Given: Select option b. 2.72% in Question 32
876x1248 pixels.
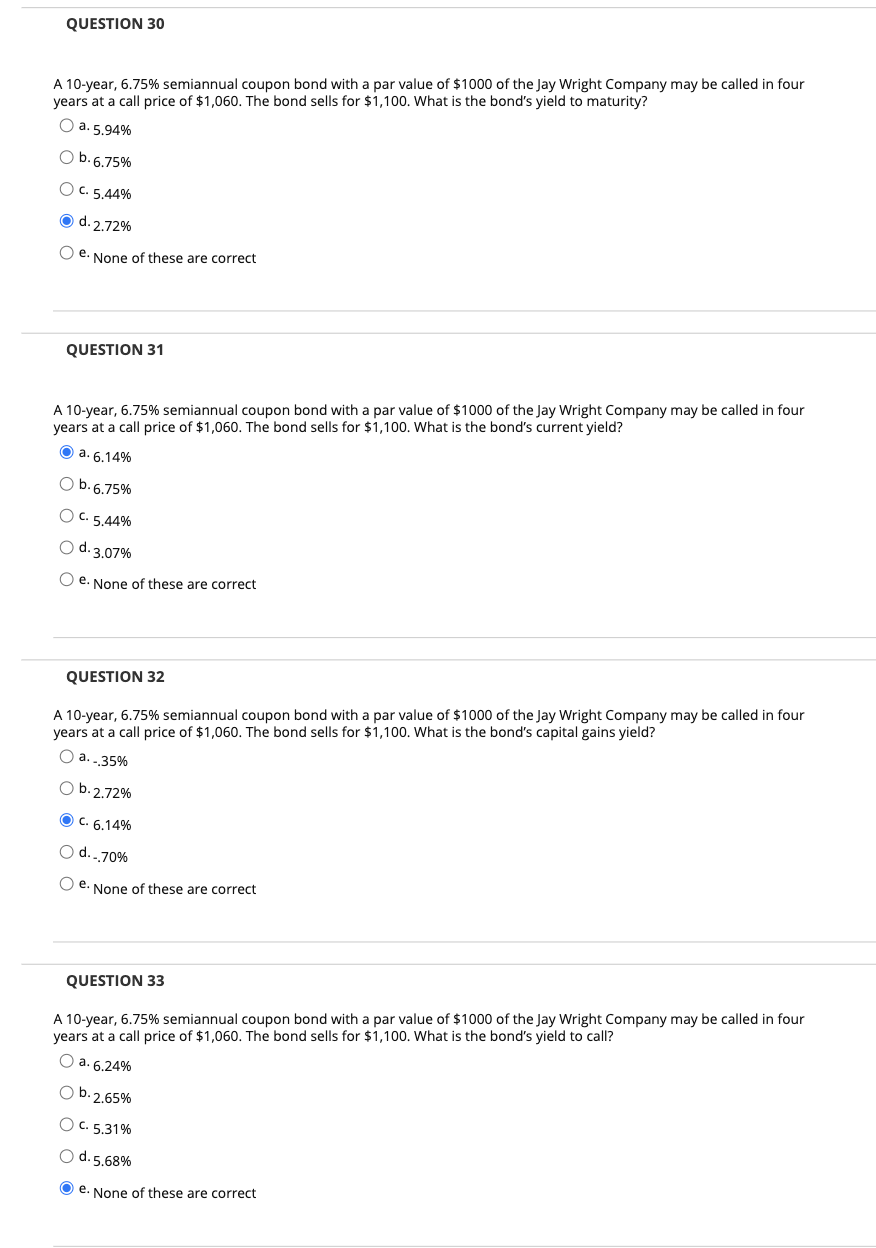Looking at the screenshot, I should [x=66, y=787].
